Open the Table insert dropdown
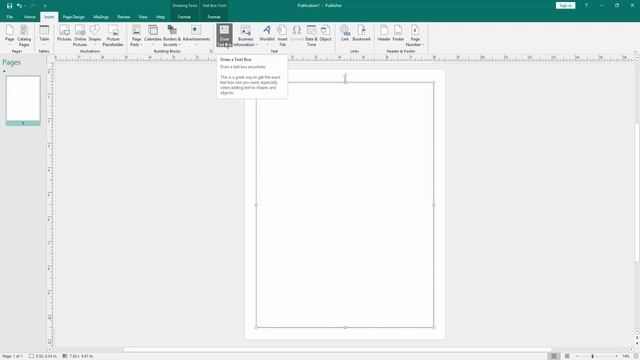 click(x=44, y=36)
